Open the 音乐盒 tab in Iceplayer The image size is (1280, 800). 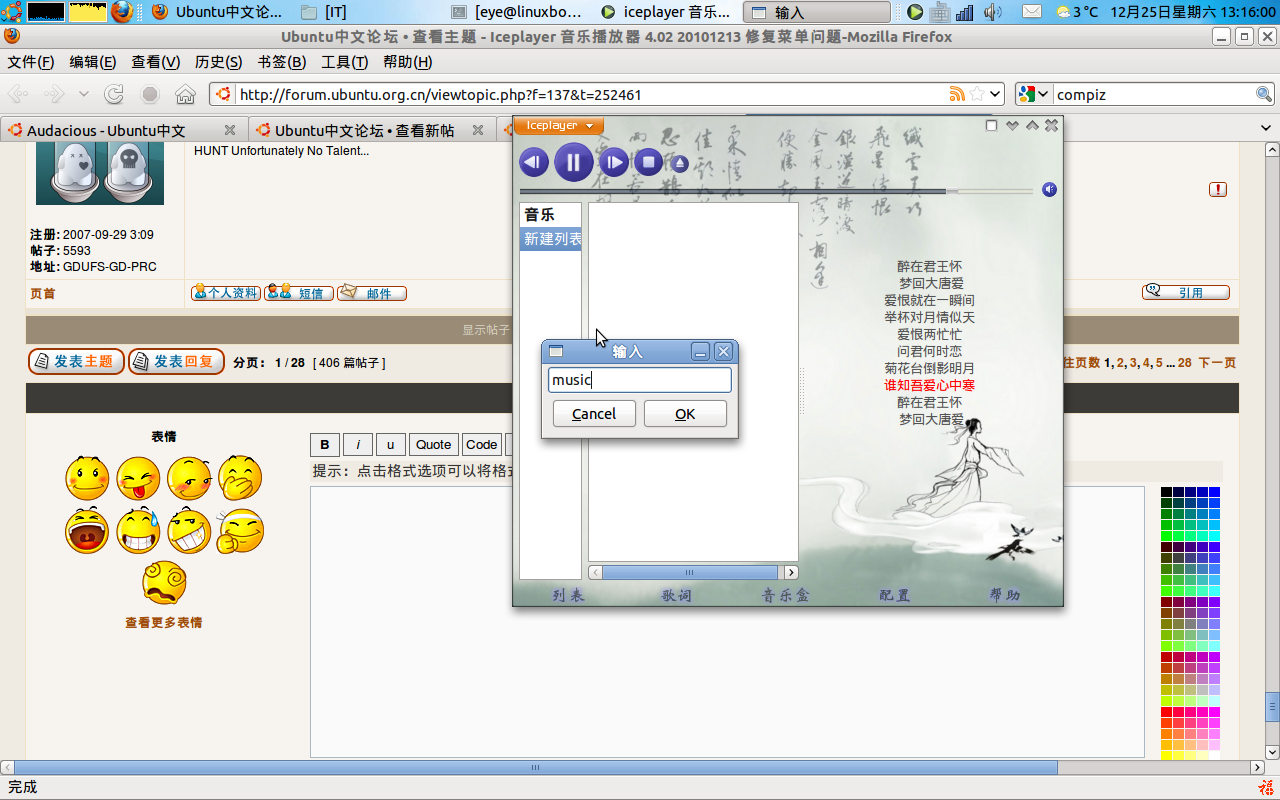(x=787, y=595)
